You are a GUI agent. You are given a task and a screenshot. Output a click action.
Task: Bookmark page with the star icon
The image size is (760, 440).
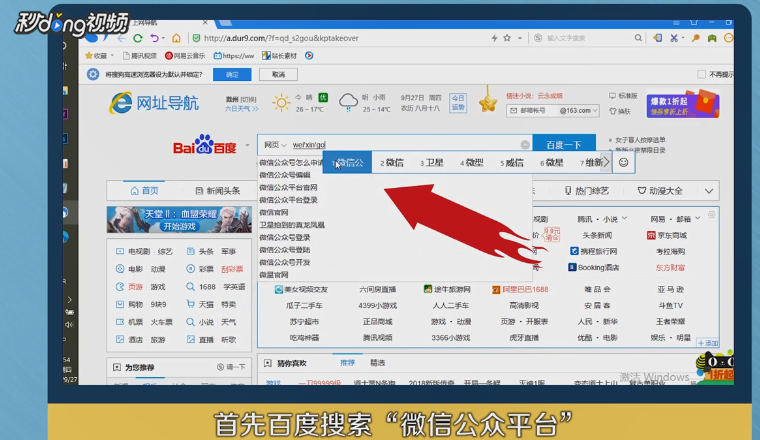tap(507, 38)
